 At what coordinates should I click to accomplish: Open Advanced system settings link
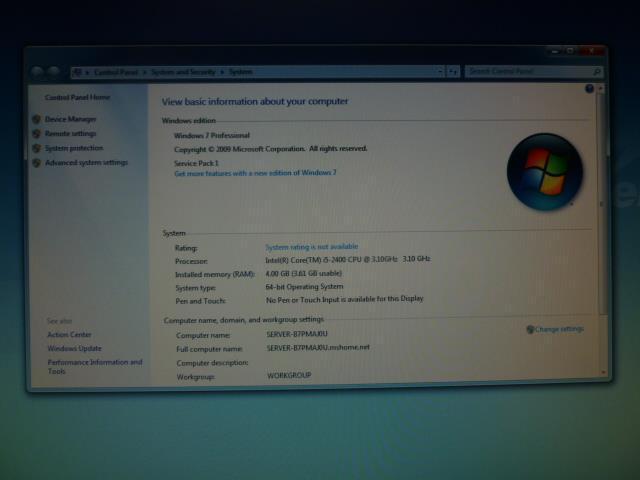pyautogui.click(x=87, y=163)
